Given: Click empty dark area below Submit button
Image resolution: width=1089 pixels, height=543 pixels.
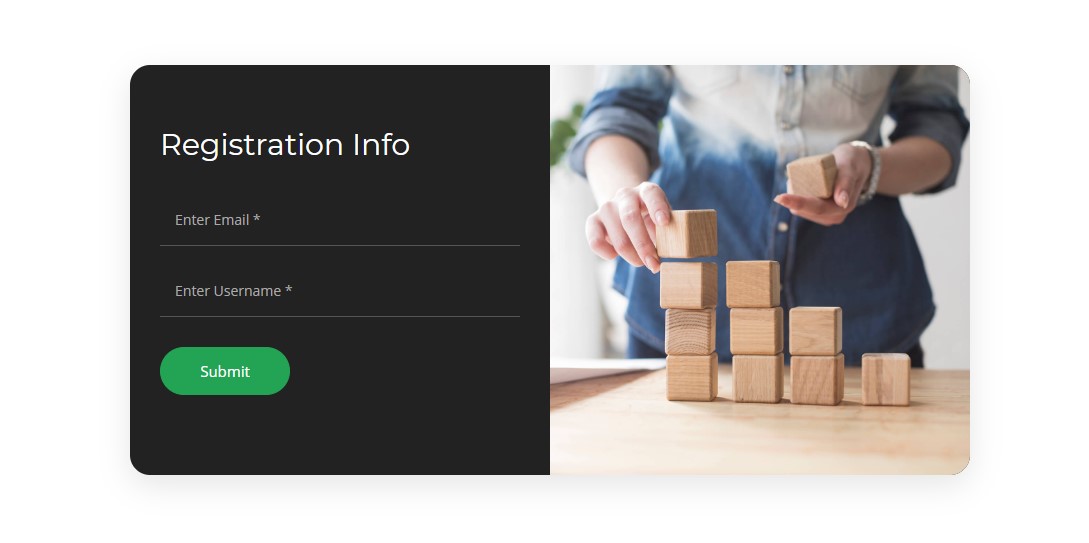Looking at the screenshot, I should 340,436.
